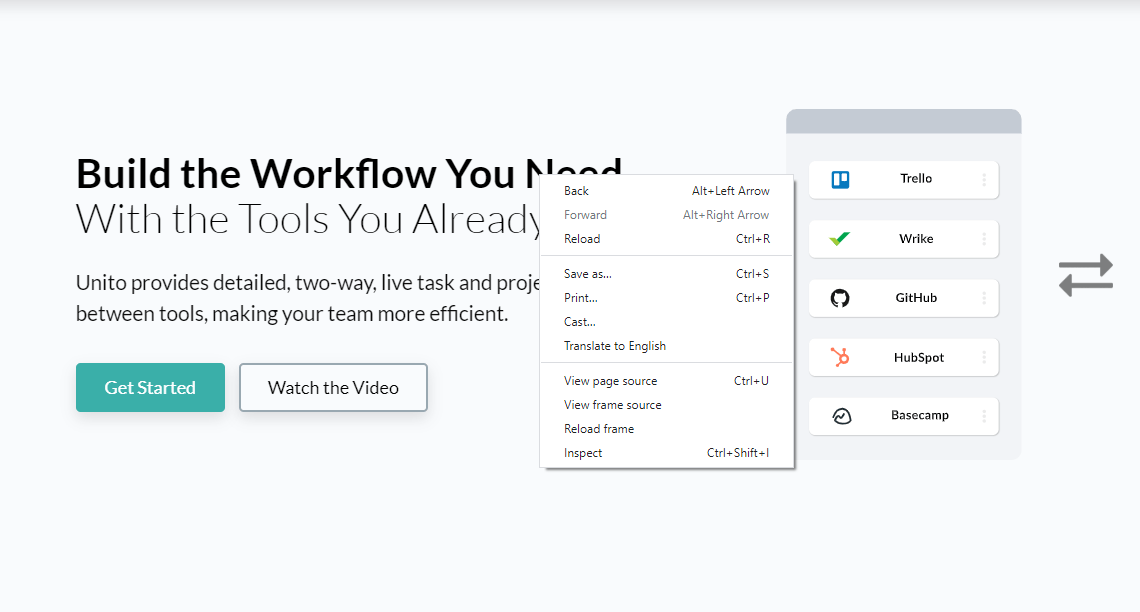Click the Trello logo icon
The width and height of the screenshot is (1140, 612).
(x=840, y=180)
